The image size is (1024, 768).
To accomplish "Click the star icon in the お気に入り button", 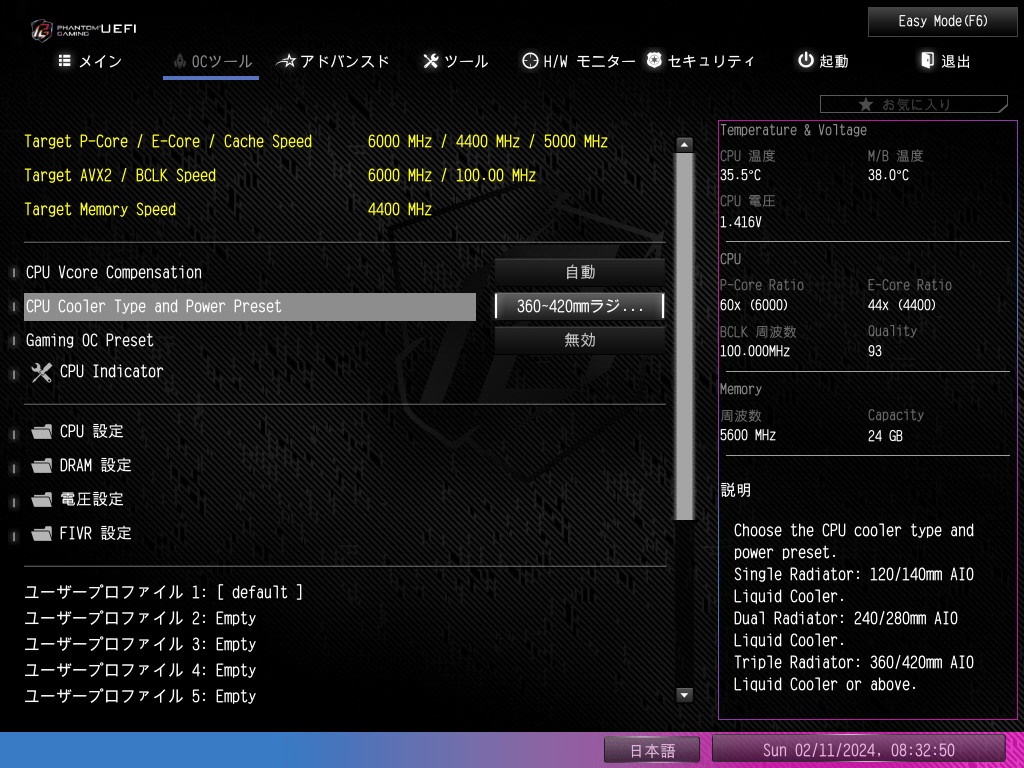I will click(x=865, y=104).
